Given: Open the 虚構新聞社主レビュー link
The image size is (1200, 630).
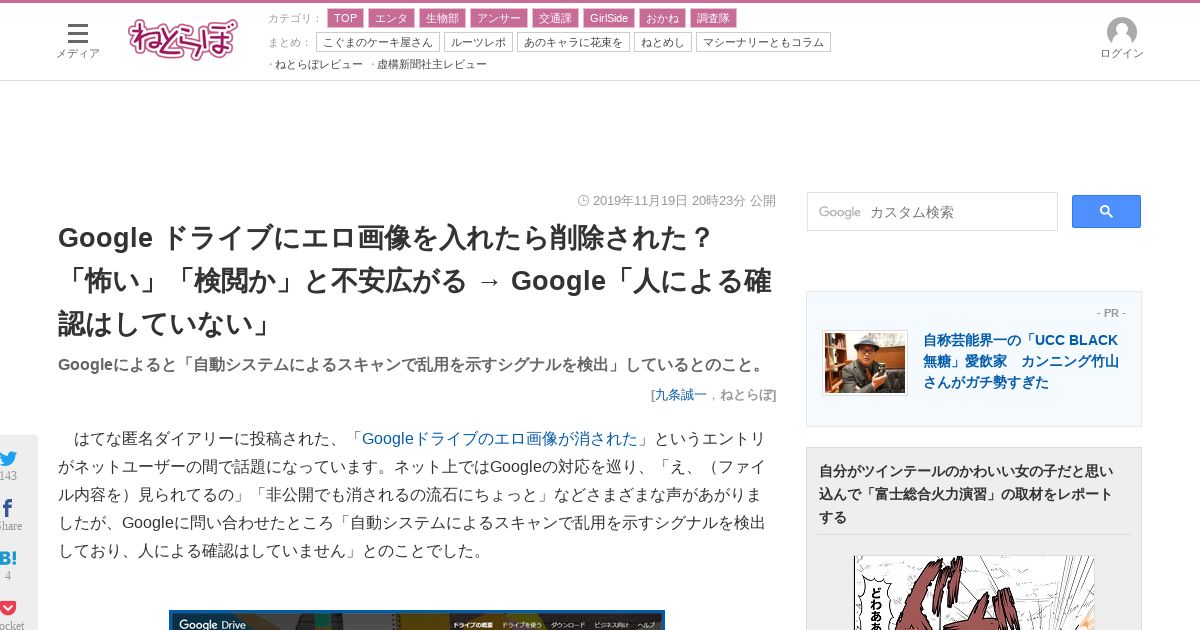Looking at the screenshot, I should point(431,64).
